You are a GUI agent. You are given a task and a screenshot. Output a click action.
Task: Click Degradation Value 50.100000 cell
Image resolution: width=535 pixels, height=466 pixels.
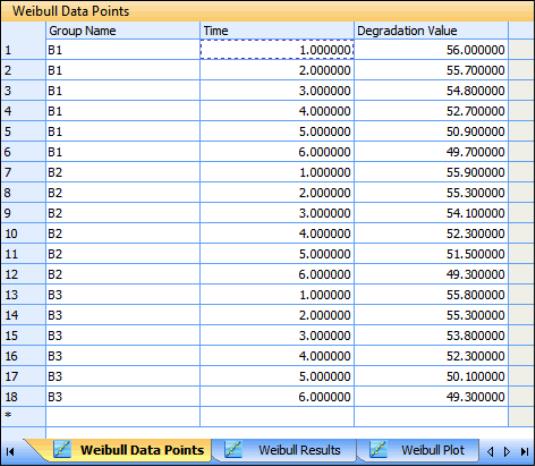tap(431, 376)
